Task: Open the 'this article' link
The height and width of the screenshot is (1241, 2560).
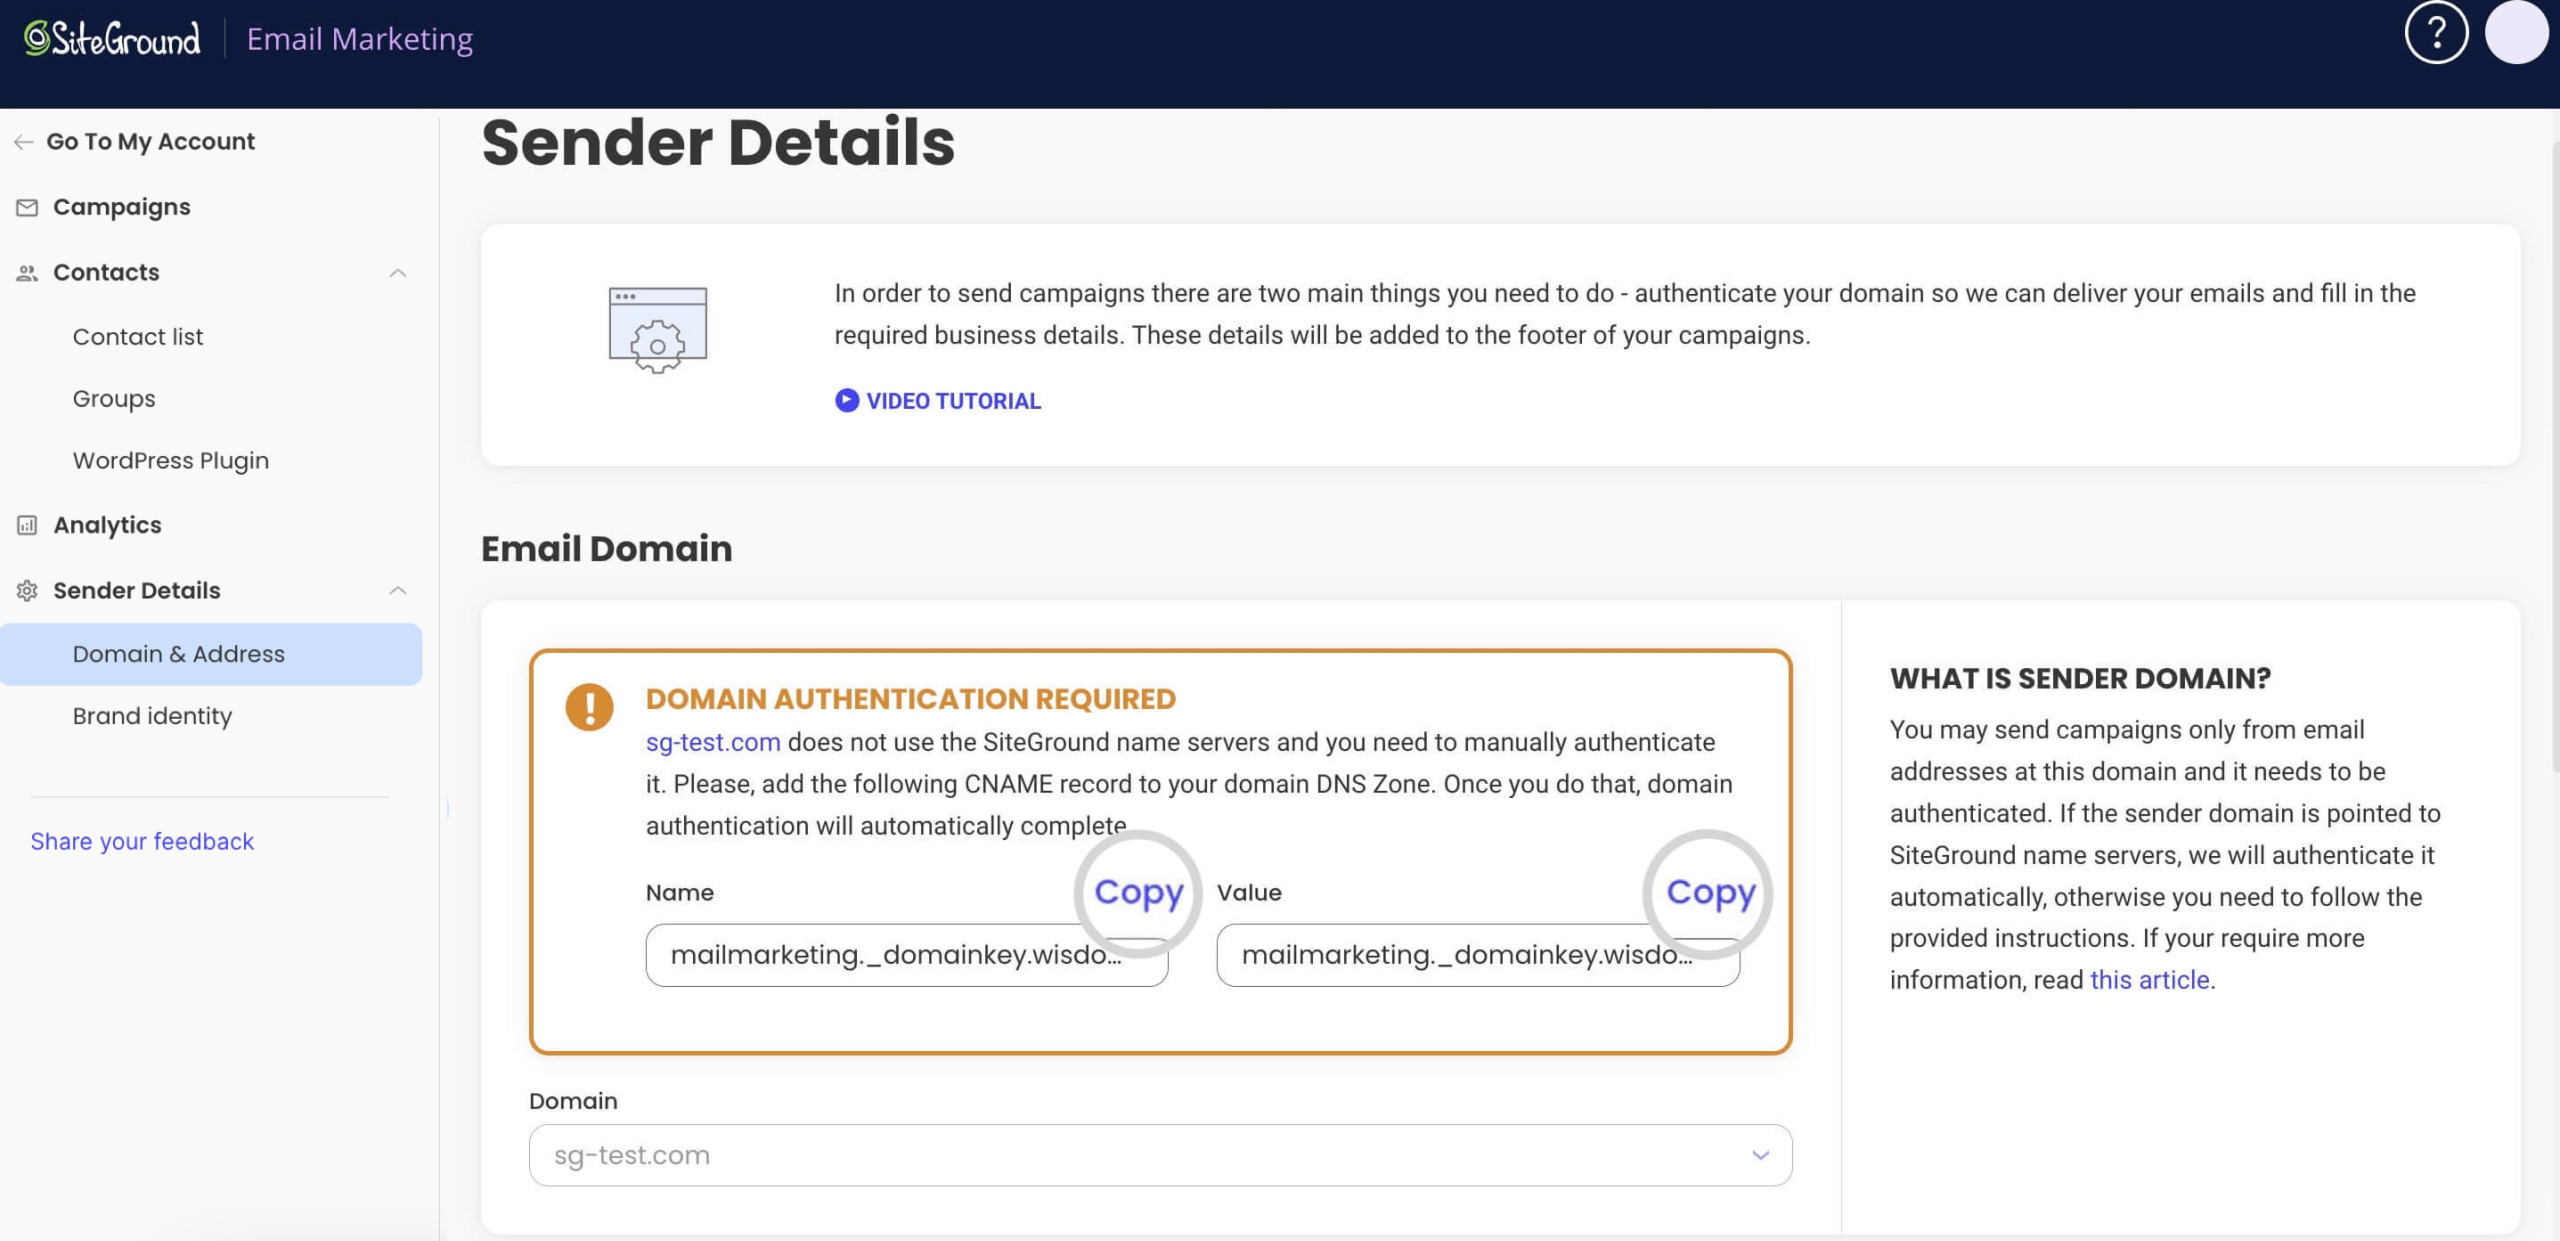Action: 2149,980
